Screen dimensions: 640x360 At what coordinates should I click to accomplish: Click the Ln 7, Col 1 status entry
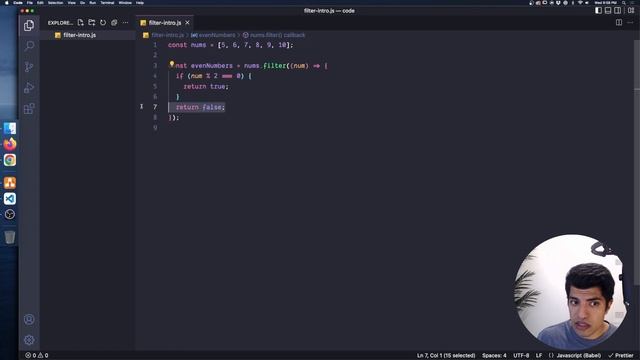[x=446, y=355]
